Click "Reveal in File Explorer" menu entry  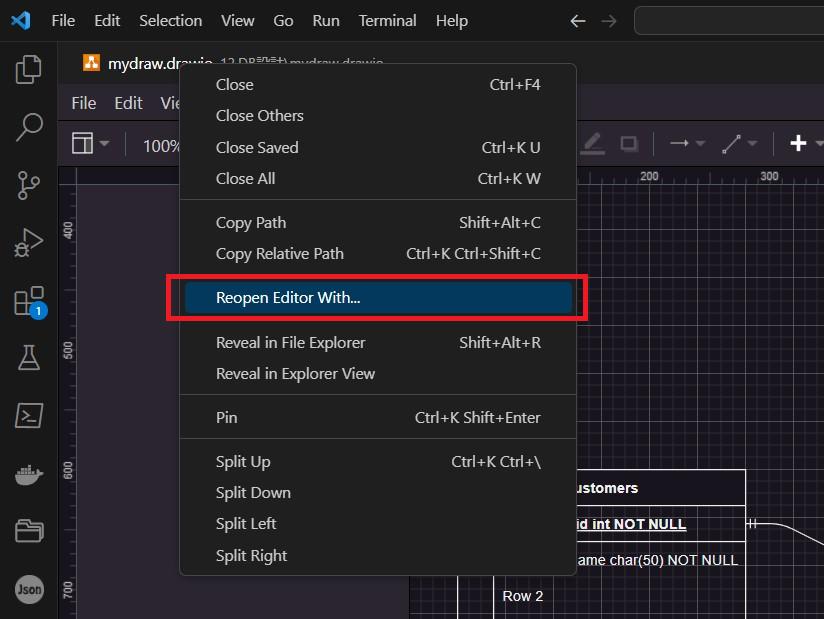coord(291,343)
